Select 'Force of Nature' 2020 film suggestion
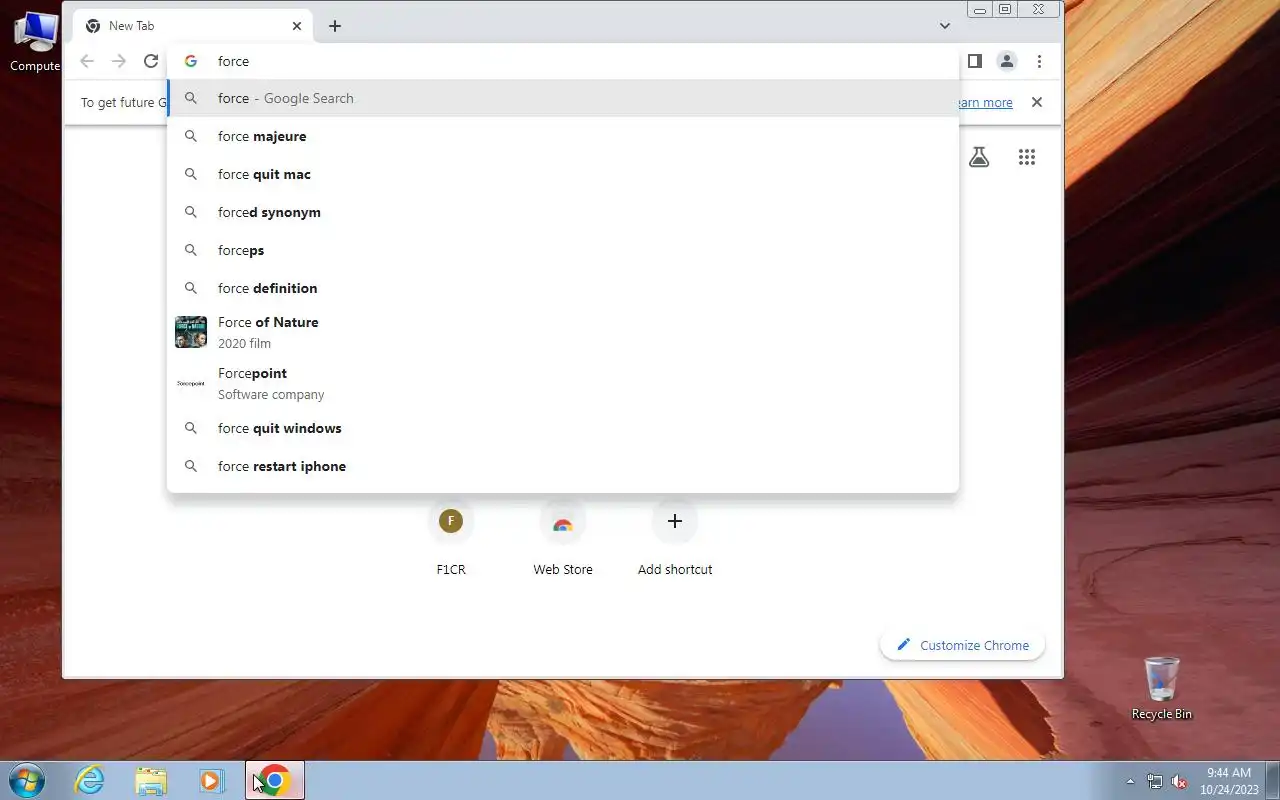This screenshot has width=1280, height=800. 563,332
